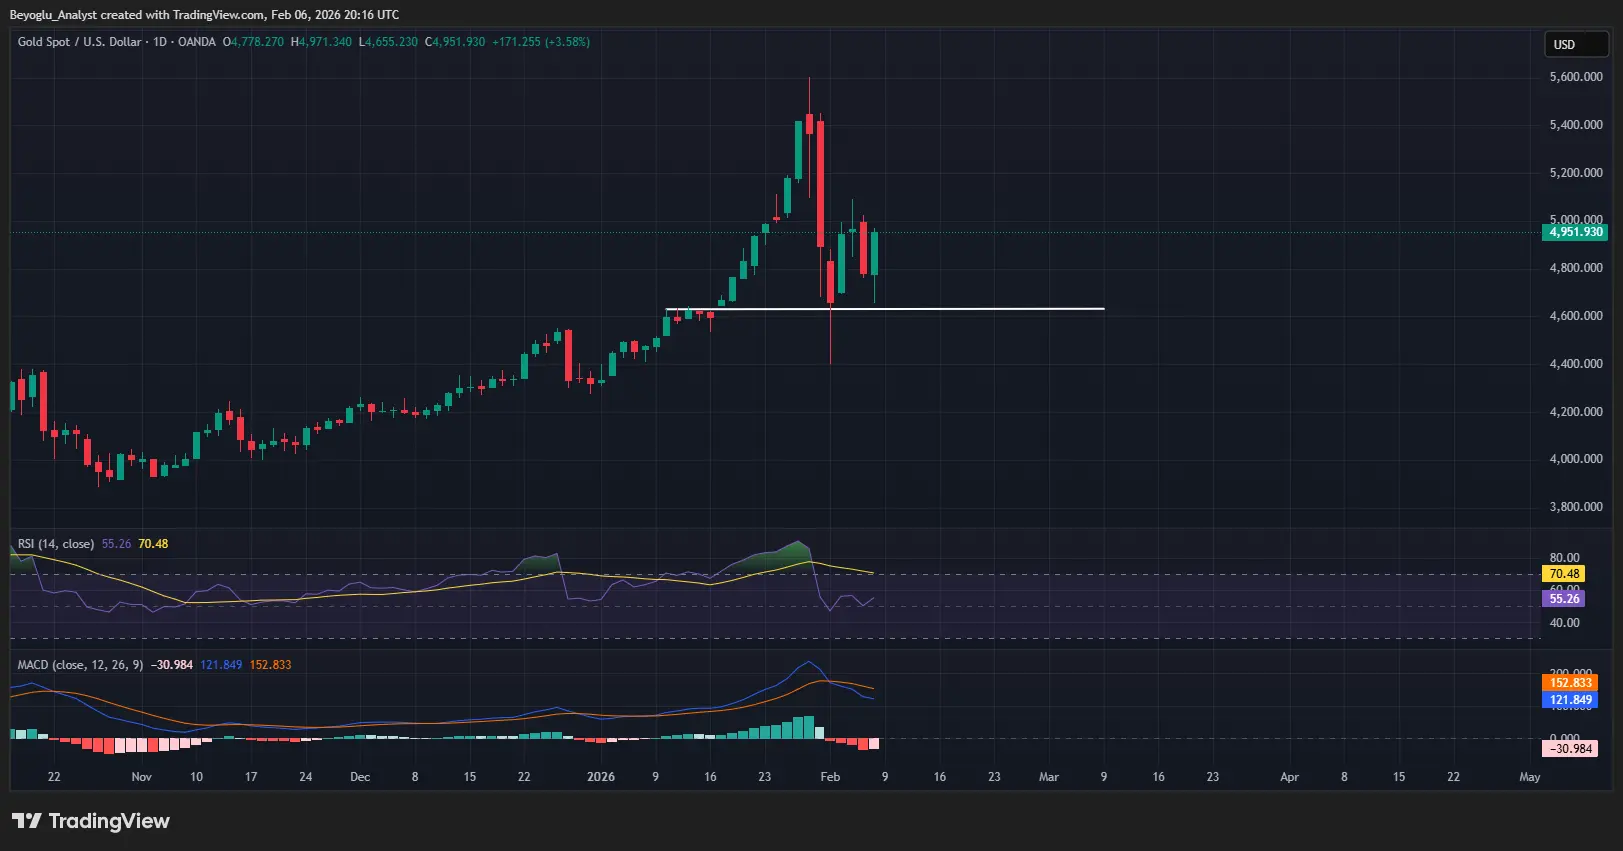The width and height of the screenshot is (1623, 851).
Task: Click the Dec label on the time axis
Action: pos(360,777)
